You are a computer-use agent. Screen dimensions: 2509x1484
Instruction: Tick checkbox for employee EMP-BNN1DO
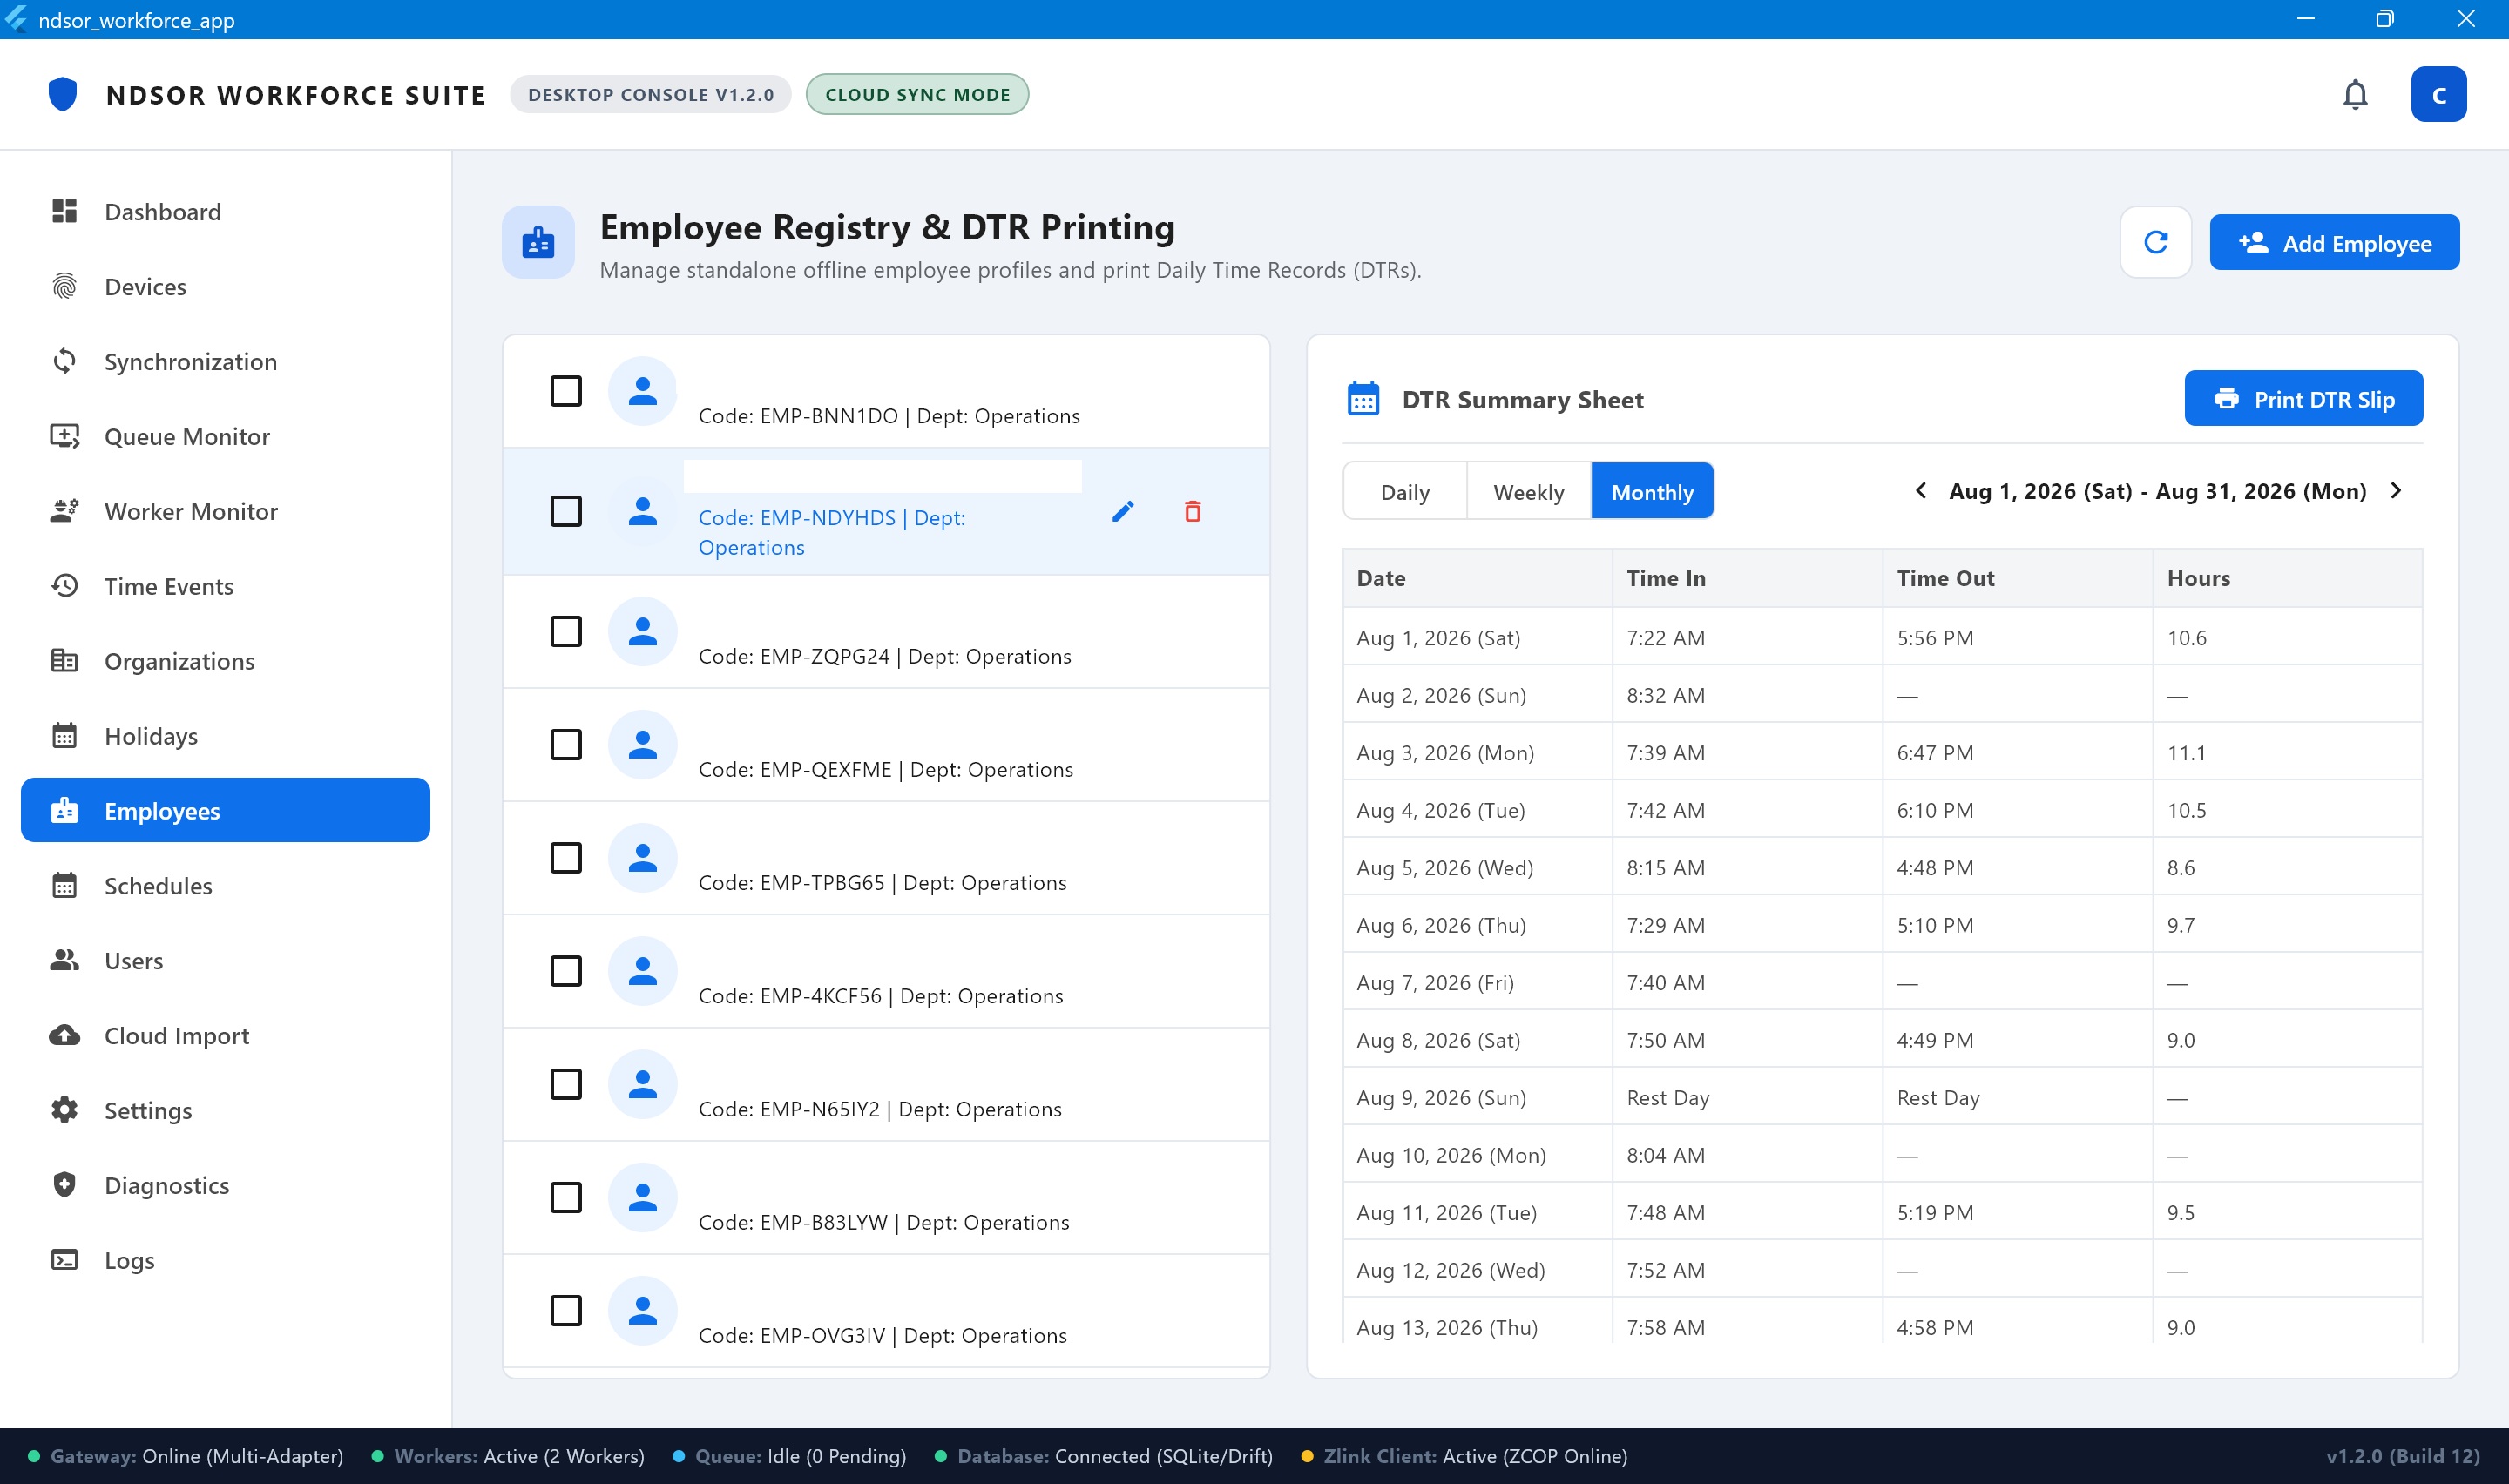566,391
